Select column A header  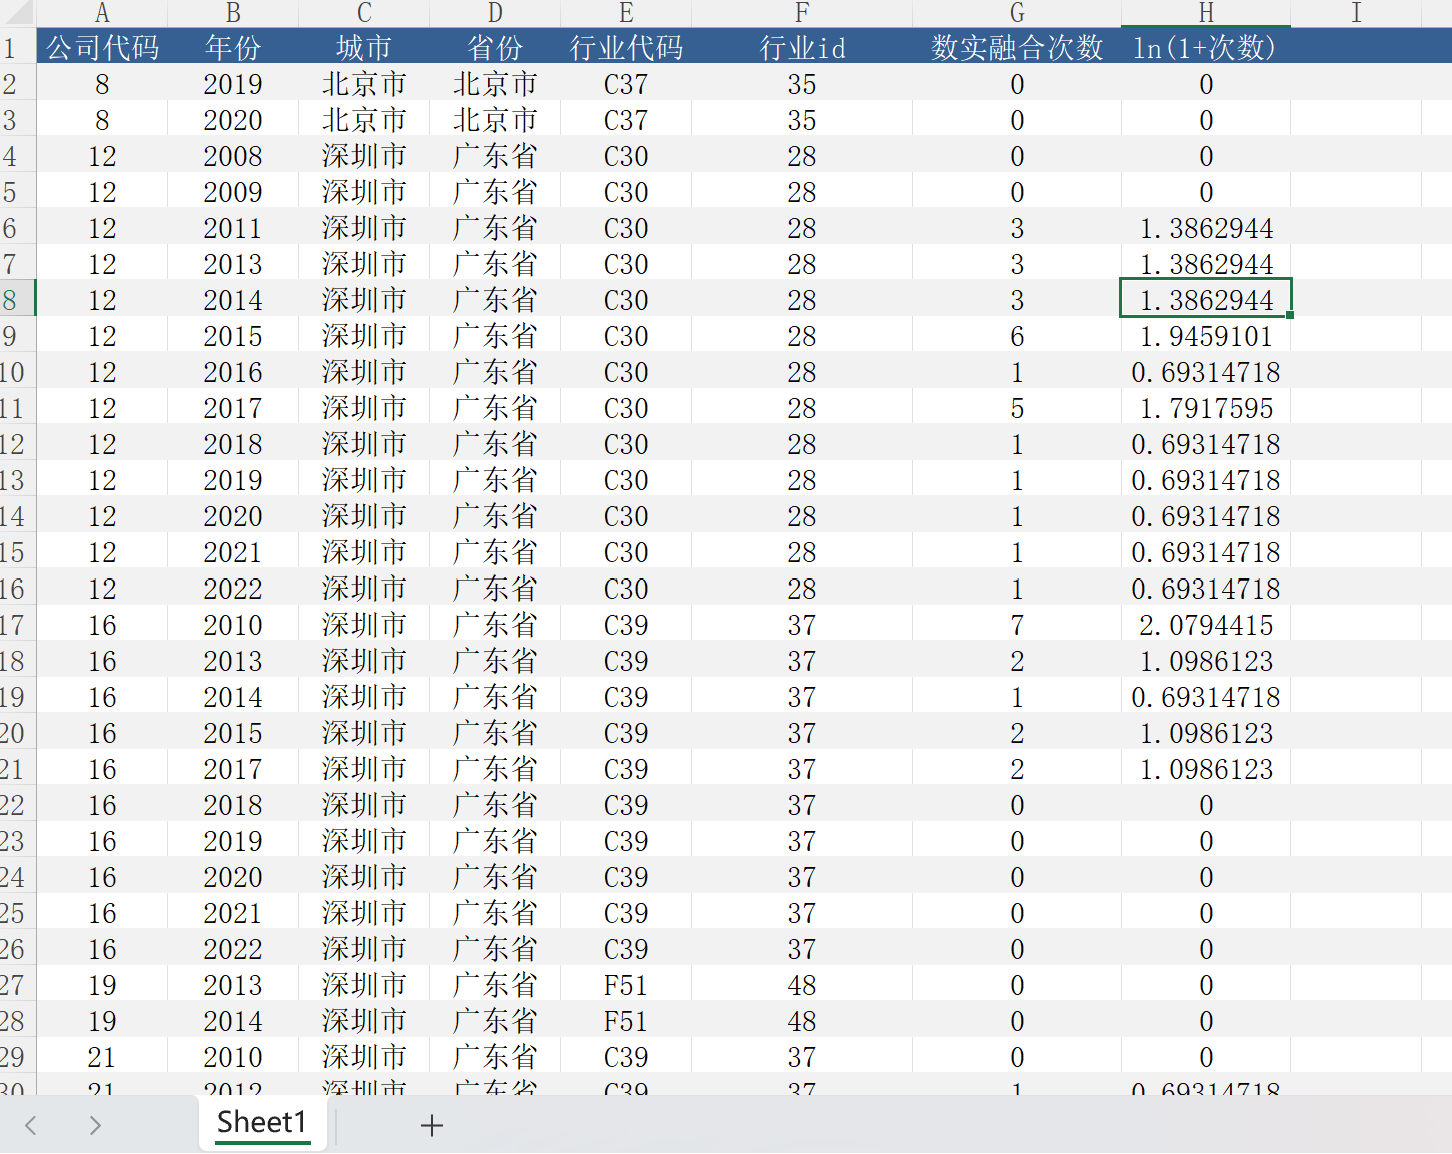[102, 13]
